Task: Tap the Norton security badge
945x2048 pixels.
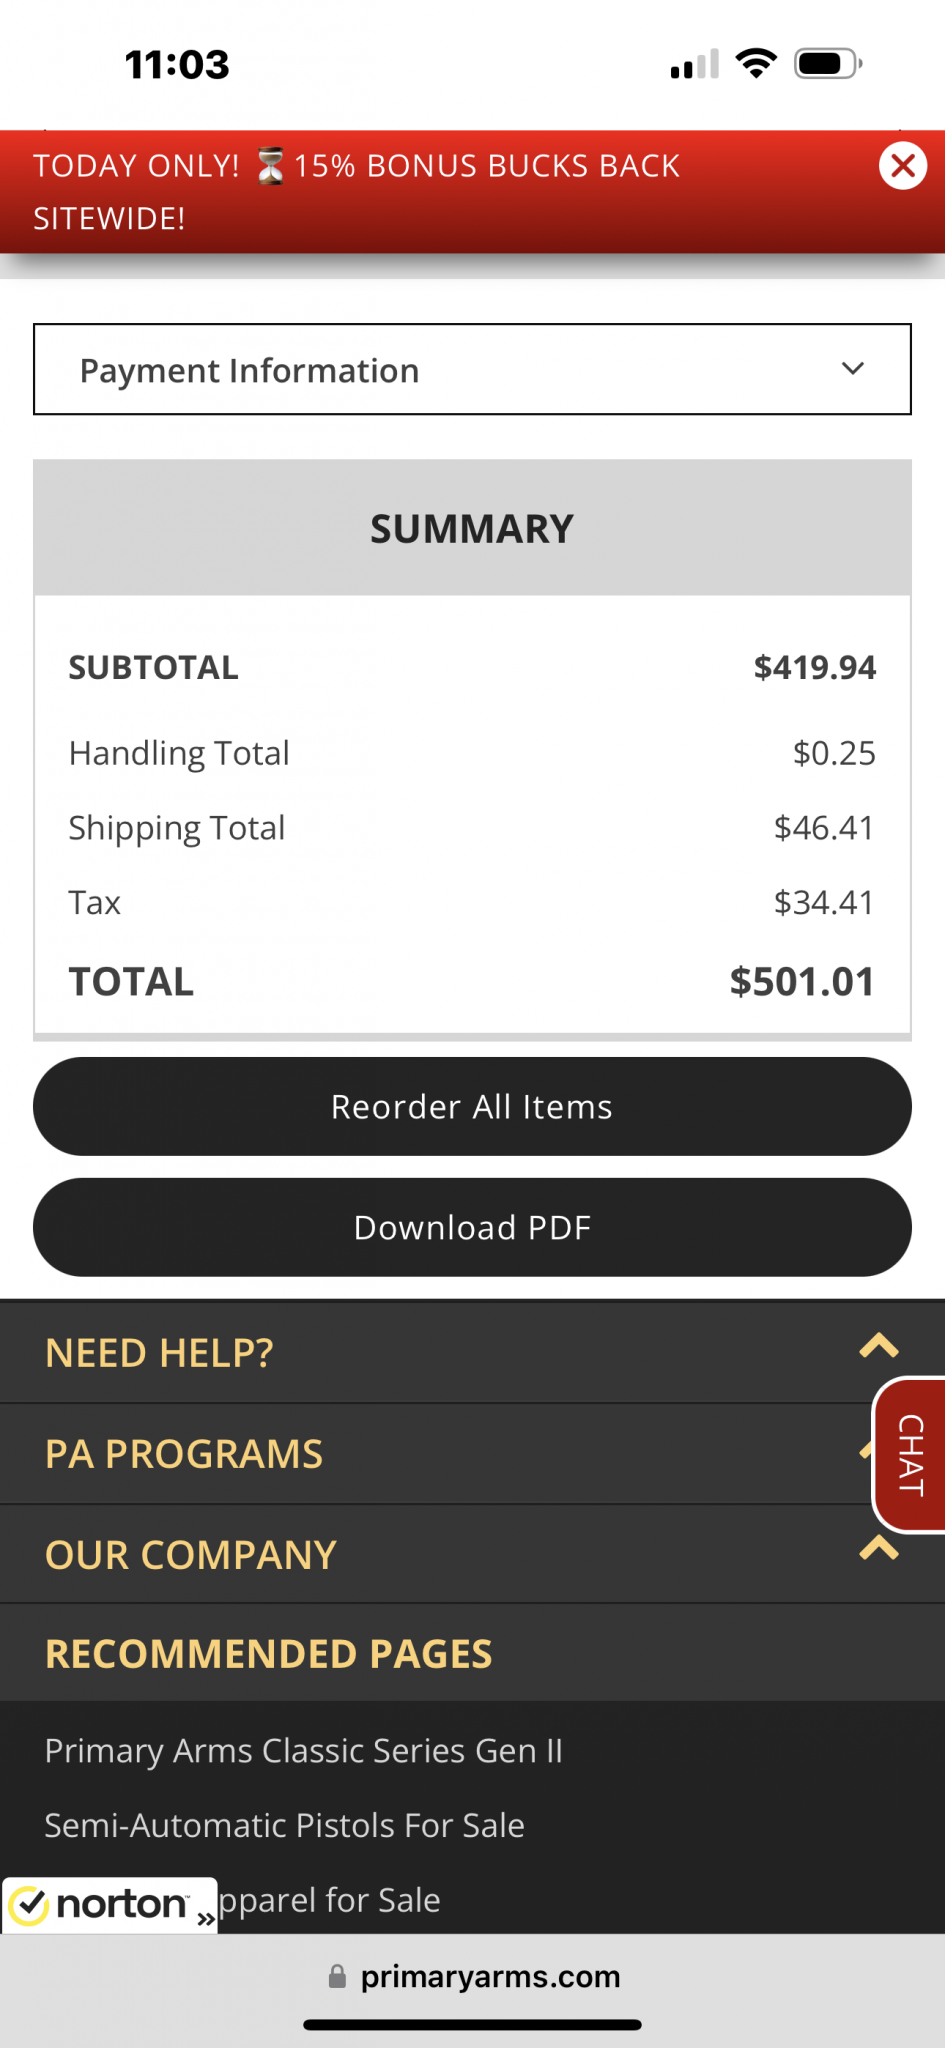Action: (110, 1905)
